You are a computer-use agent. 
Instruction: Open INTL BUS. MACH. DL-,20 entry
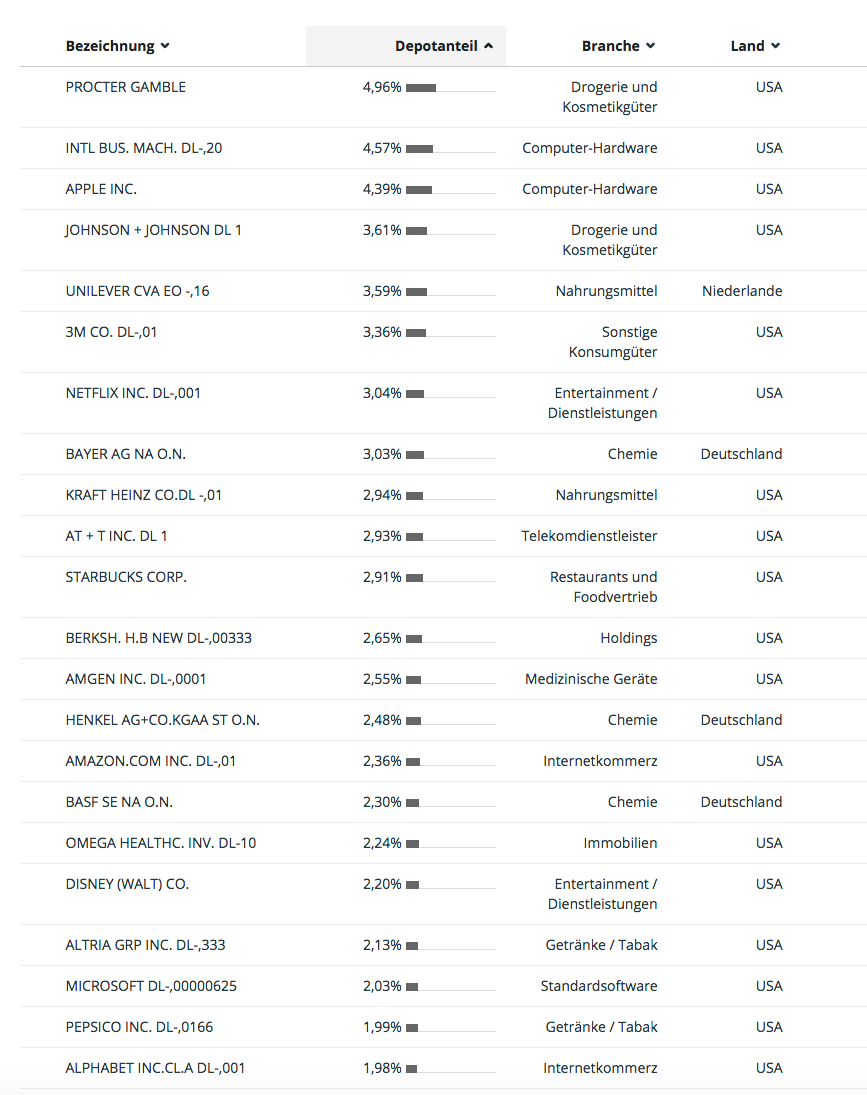point(144,148)
